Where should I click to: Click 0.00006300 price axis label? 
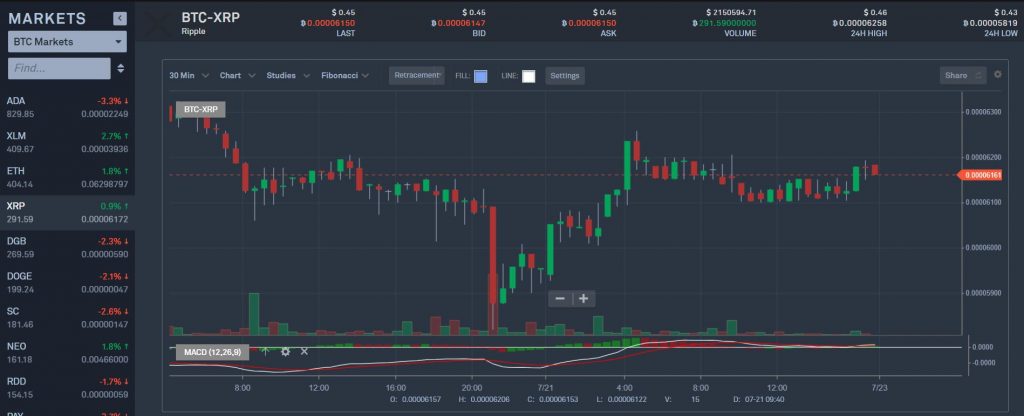[983, 112]
